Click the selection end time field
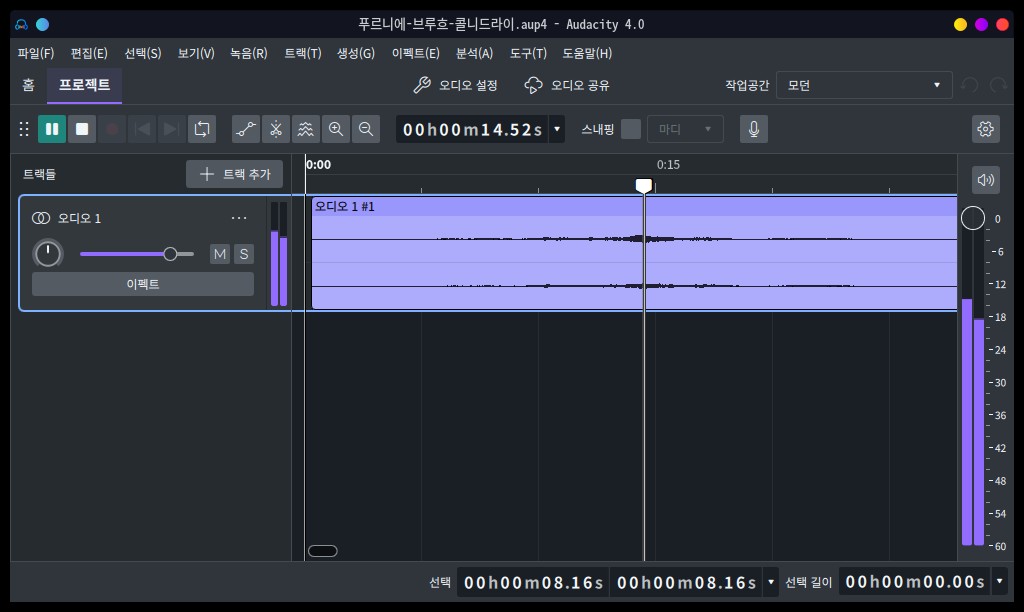This screenshot has width=1024, height=612. point(686,582)
